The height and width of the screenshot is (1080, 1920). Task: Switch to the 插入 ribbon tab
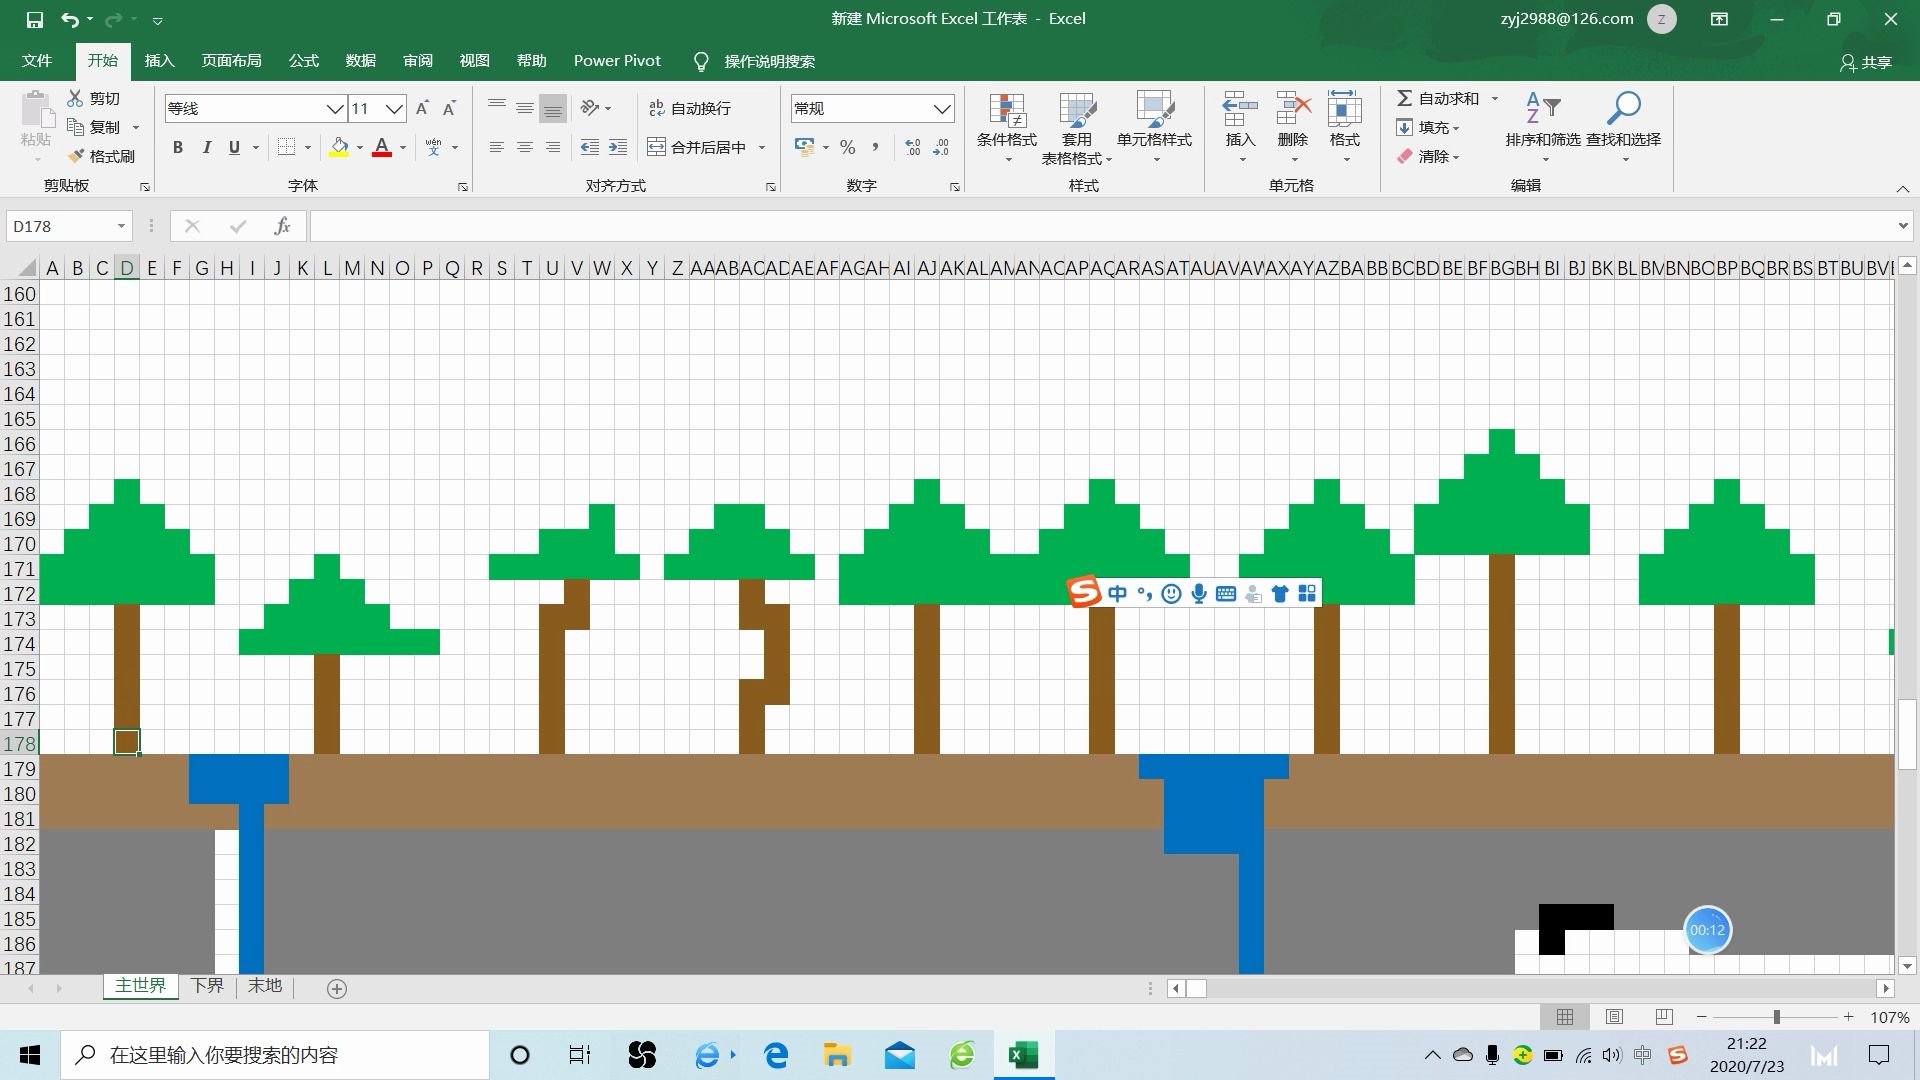[159, 61]
